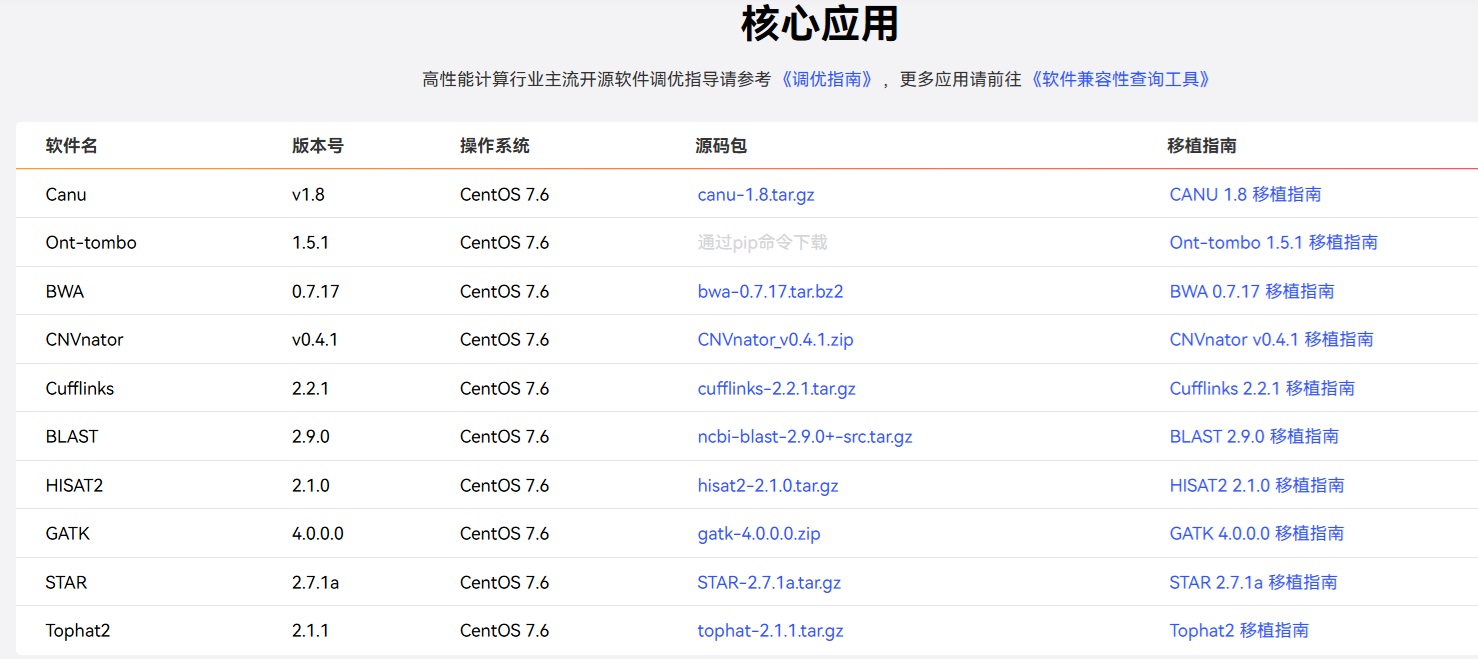This screenshot has width=1478, height=659.
Task: Click the Tophat2 software name cell
Action: pos(78,631)
